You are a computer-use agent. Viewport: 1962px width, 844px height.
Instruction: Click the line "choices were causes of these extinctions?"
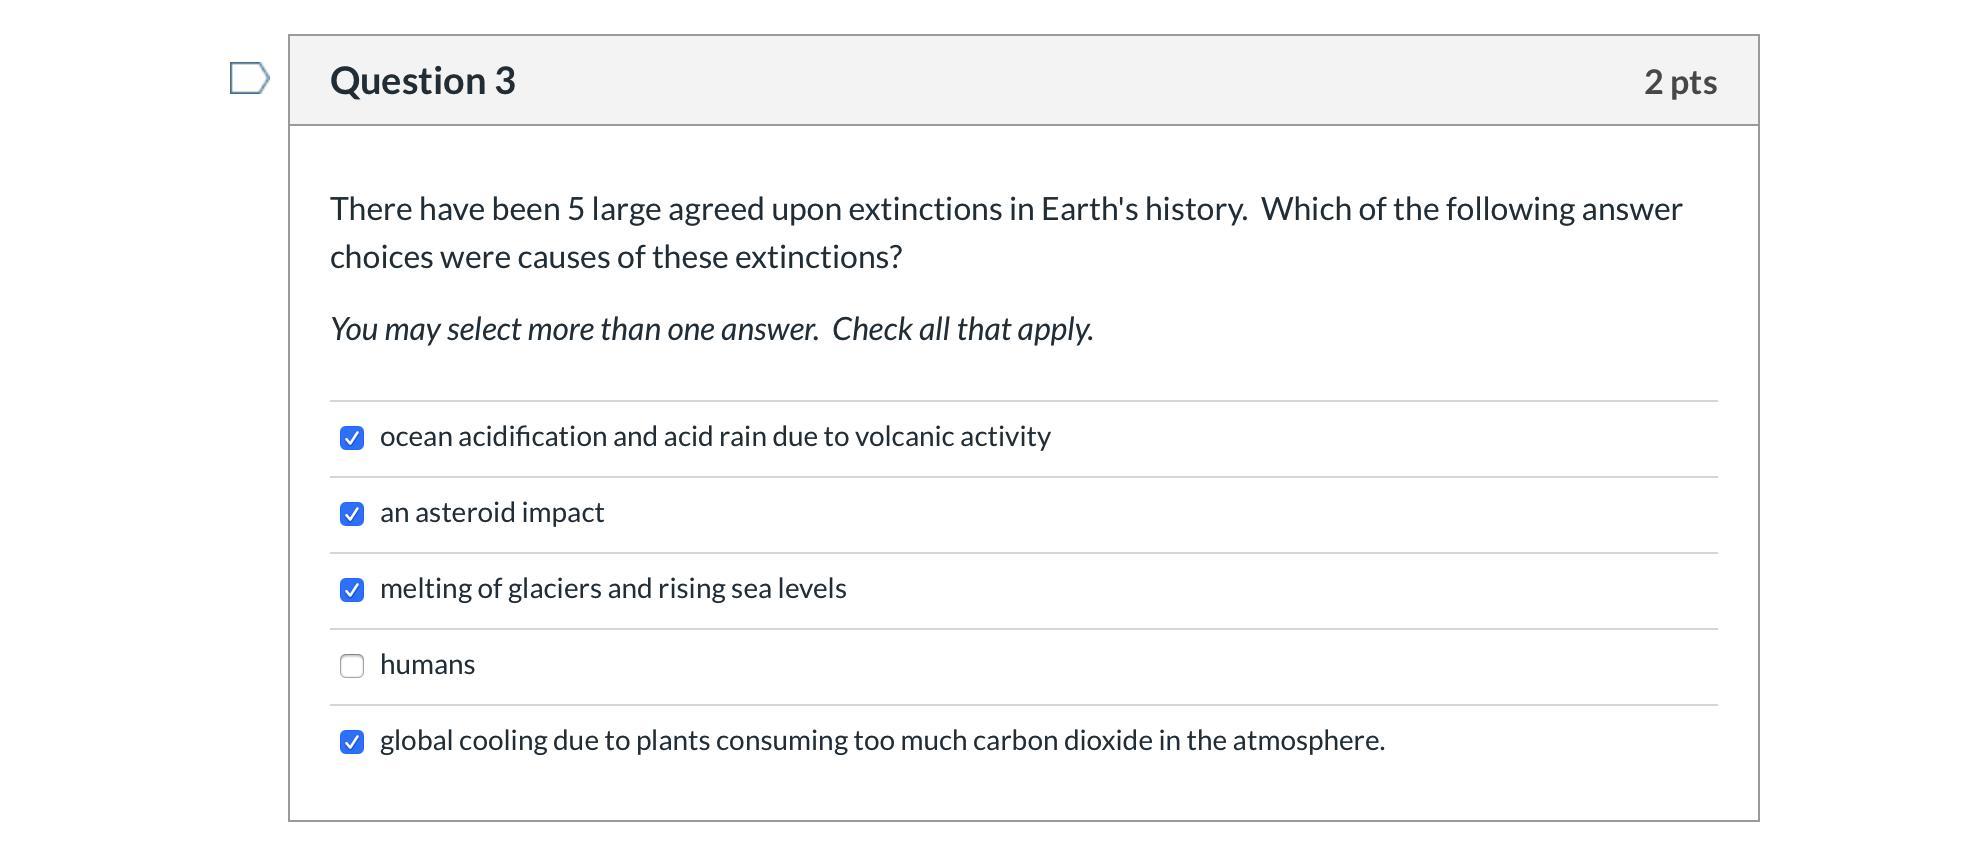[615, 257]
